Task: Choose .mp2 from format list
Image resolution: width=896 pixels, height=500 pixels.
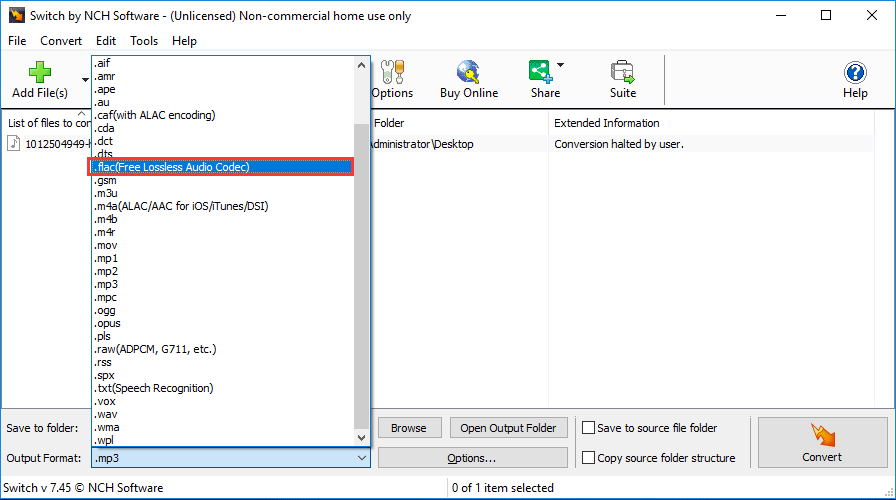Action: 223,271
